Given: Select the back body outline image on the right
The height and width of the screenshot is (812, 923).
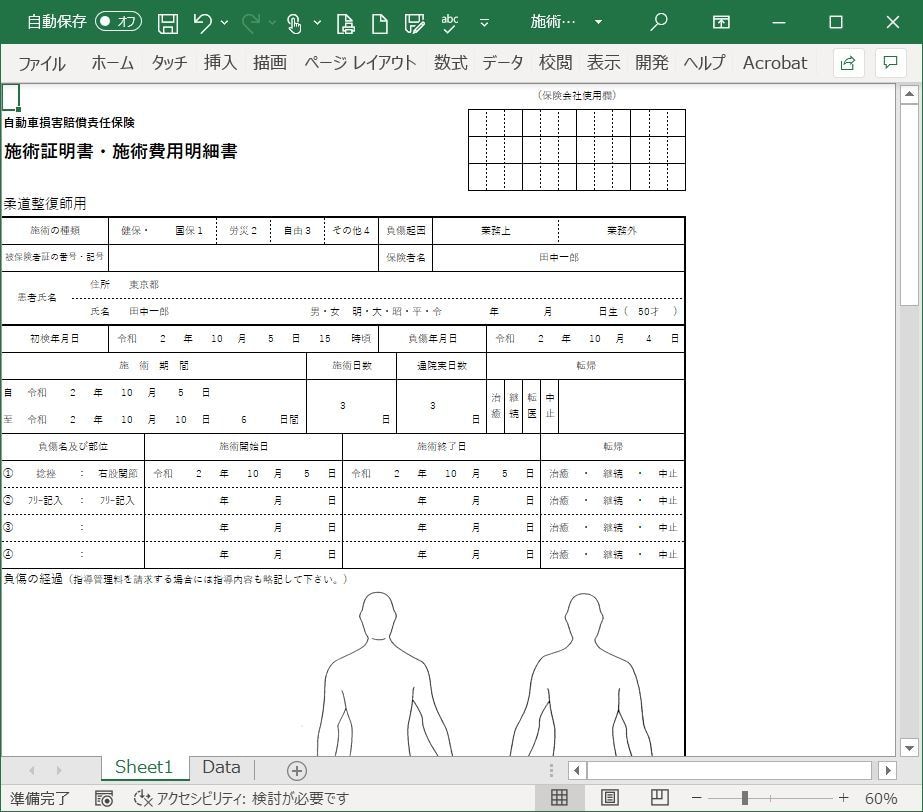Looking at the screenshot, I should coord(581,674).
